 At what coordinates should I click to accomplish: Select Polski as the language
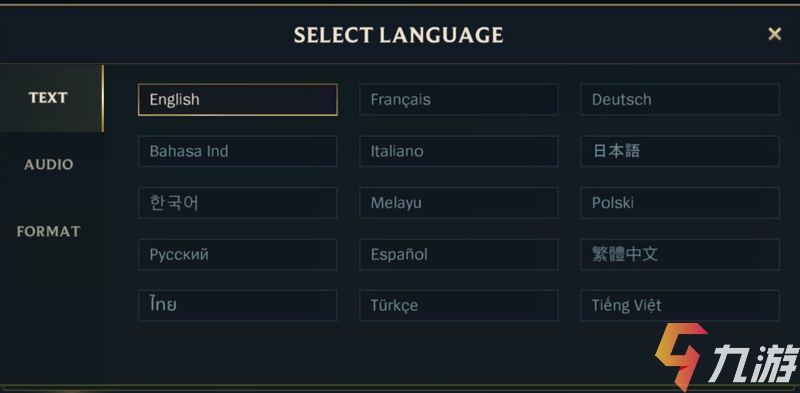tap(680, 203)
